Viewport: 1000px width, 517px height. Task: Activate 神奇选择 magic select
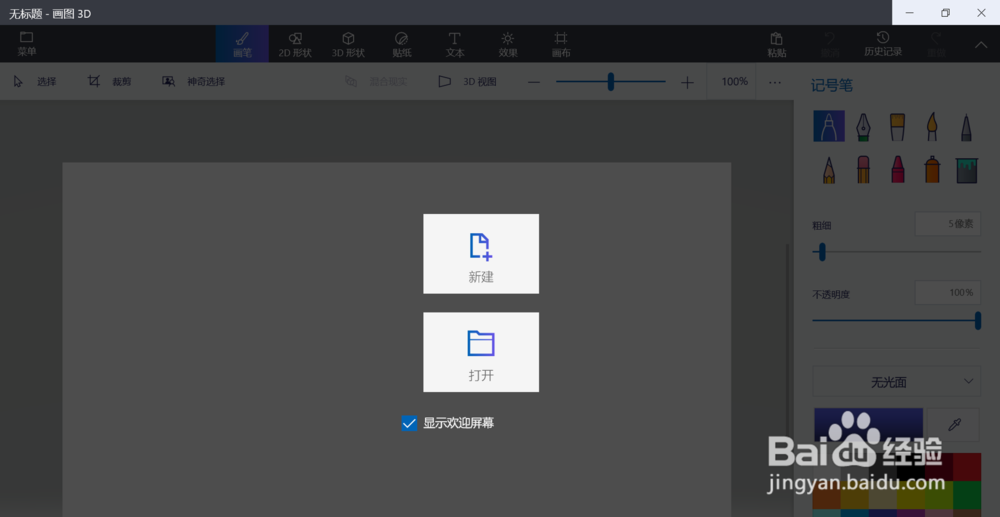193,82
